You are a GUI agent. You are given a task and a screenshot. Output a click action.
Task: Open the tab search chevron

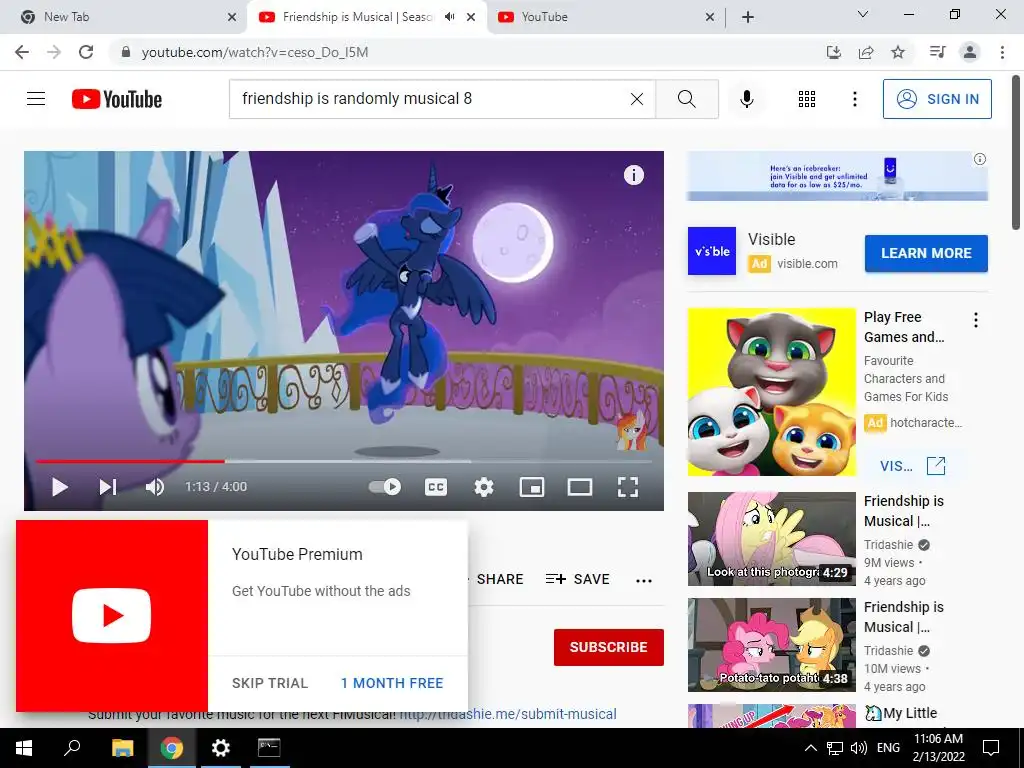tap(863, 14)
